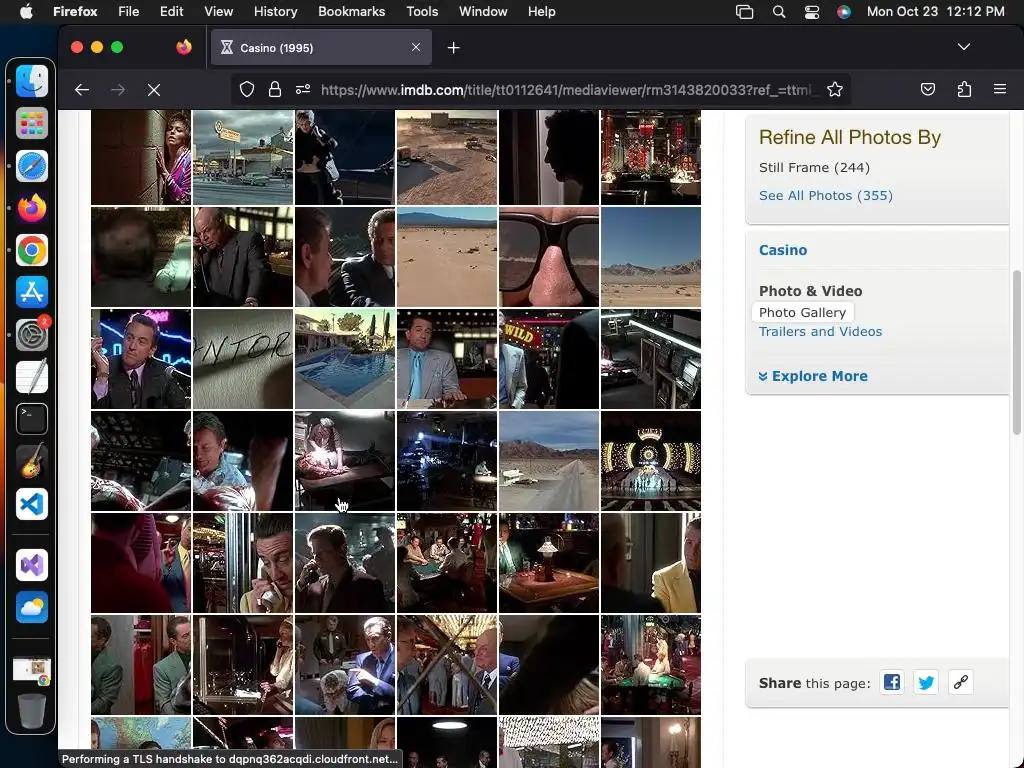Open the Apple menu
The width and height of the screenshot is (1024, 768).
(x=26, y=12)
